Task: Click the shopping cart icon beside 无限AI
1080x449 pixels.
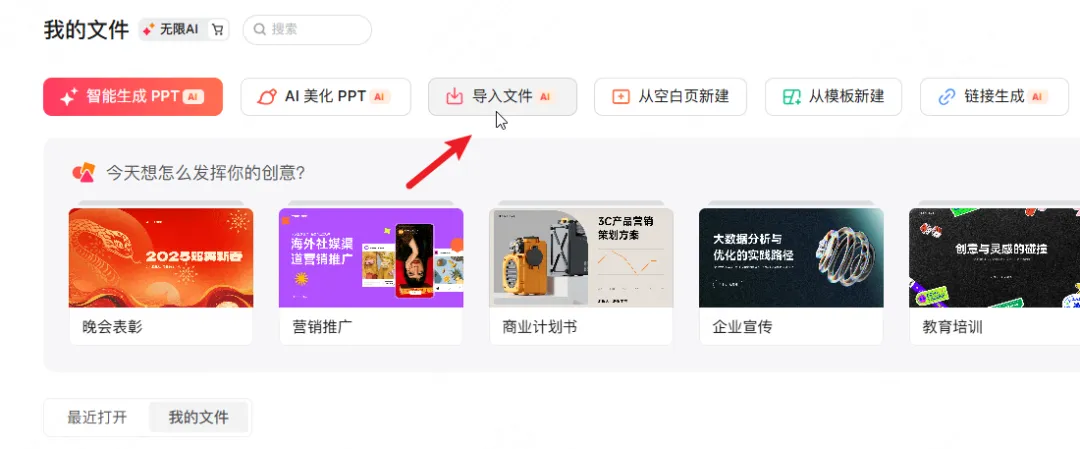Action: [218, 30]
